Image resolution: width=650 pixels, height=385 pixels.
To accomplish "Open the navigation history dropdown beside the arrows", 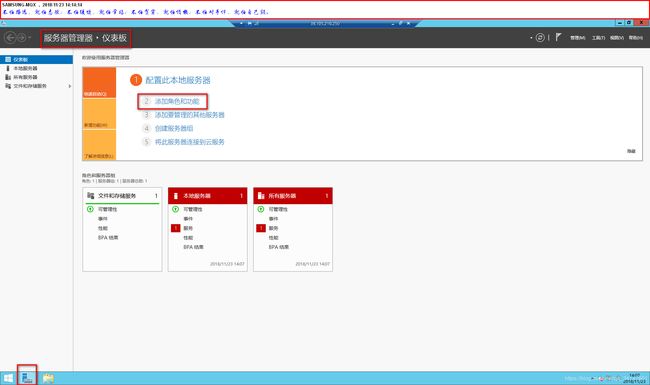I will (29, 38).
